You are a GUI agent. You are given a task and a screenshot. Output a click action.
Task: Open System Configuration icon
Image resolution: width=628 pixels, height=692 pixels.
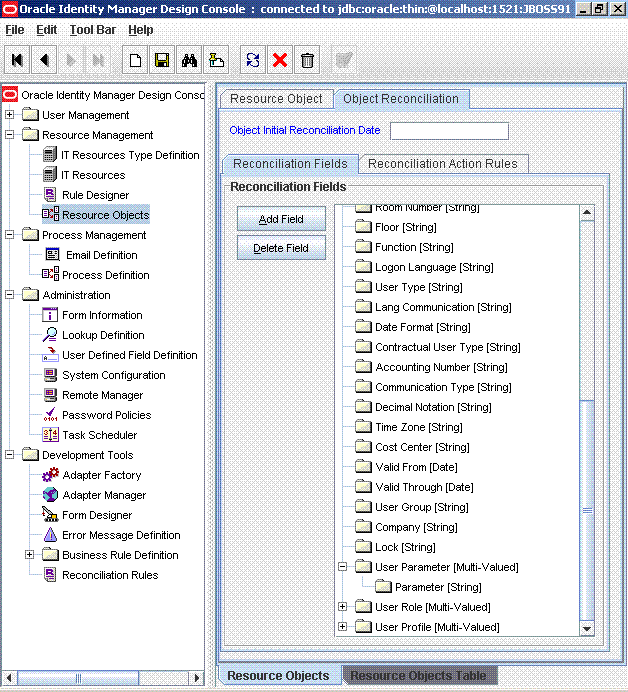50,375
